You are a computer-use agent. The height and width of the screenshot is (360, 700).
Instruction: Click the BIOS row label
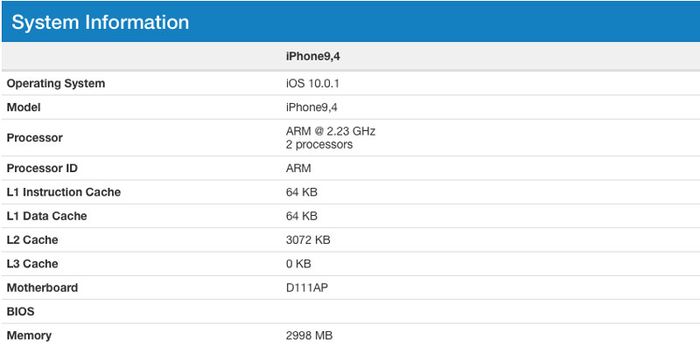(x=21, y=312)
